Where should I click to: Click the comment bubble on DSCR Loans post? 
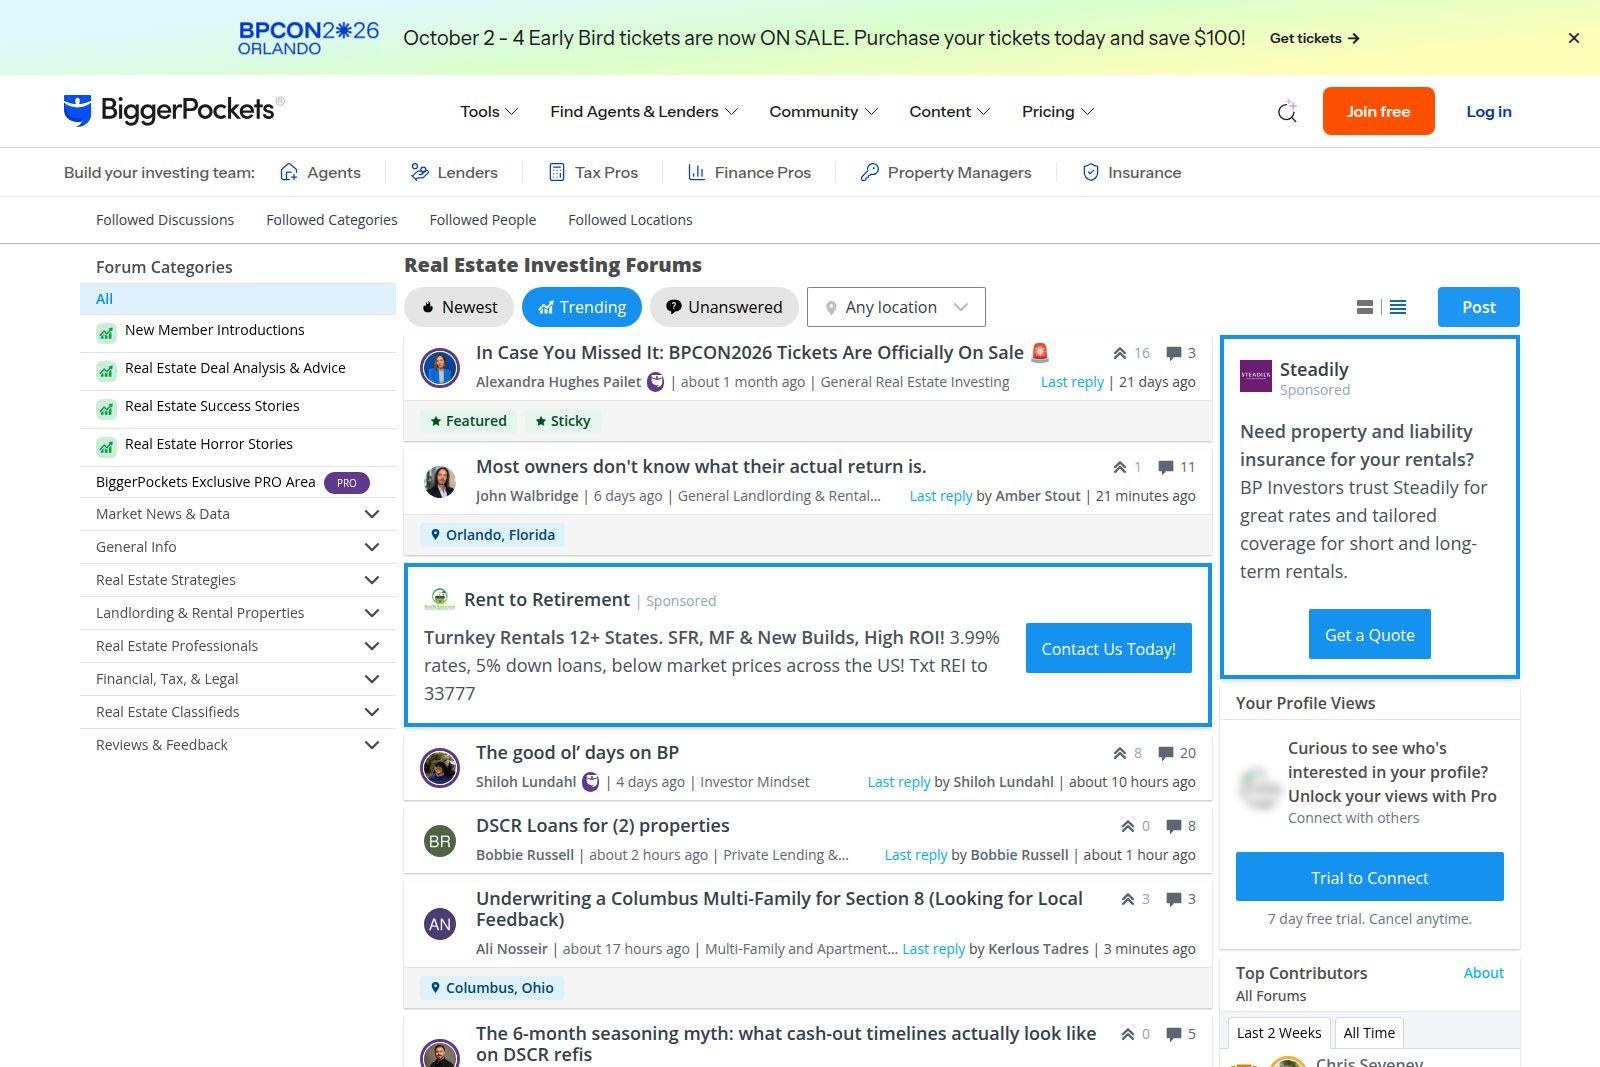(x=1174, y=826)
